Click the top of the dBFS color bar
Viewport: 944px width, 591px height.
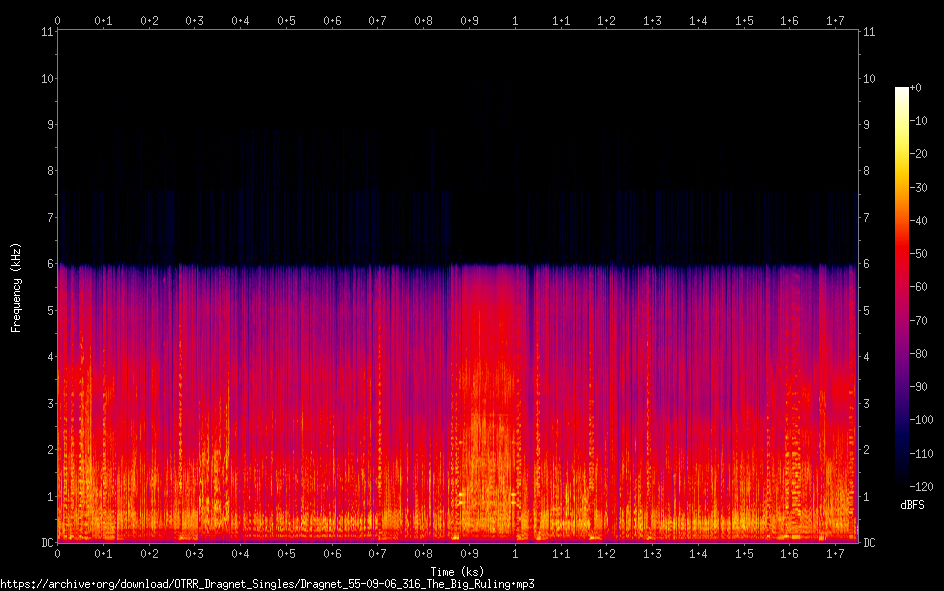pos(902,90)
